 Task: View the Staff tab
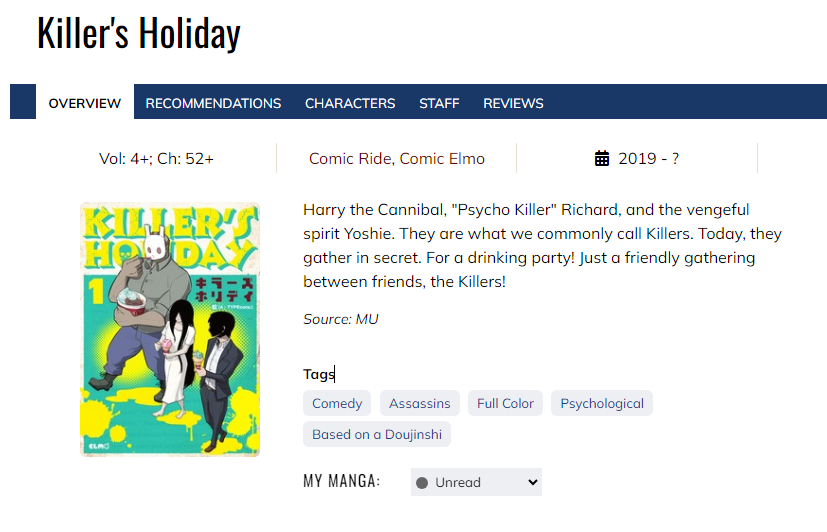coord(439,103)
